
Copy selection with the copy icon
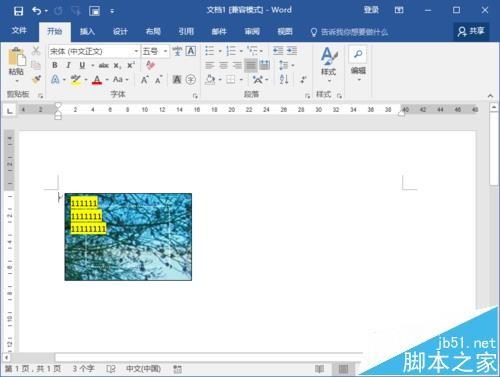click(x=36, y=65)
